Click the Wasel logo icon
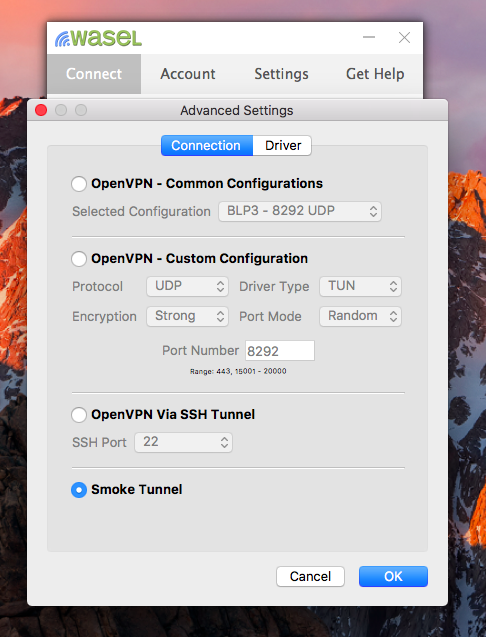Image resolution: width=486 pixels, height=637 pixels. pyautogui.click(x=98, y=39)
